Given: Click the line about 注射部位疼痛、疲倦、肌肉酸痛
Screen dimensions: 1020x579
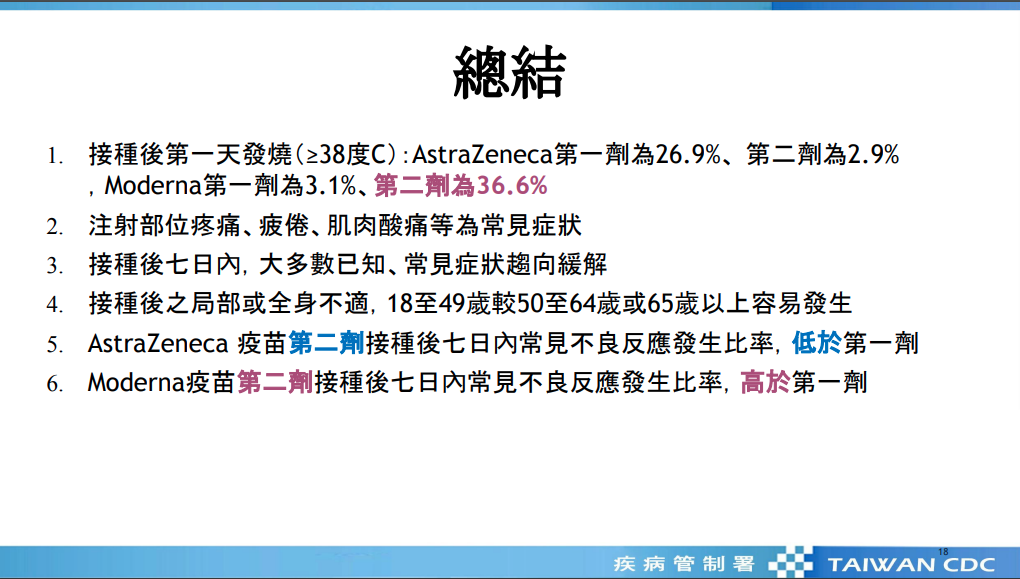Looking at the screenshot, I should 335,226.
